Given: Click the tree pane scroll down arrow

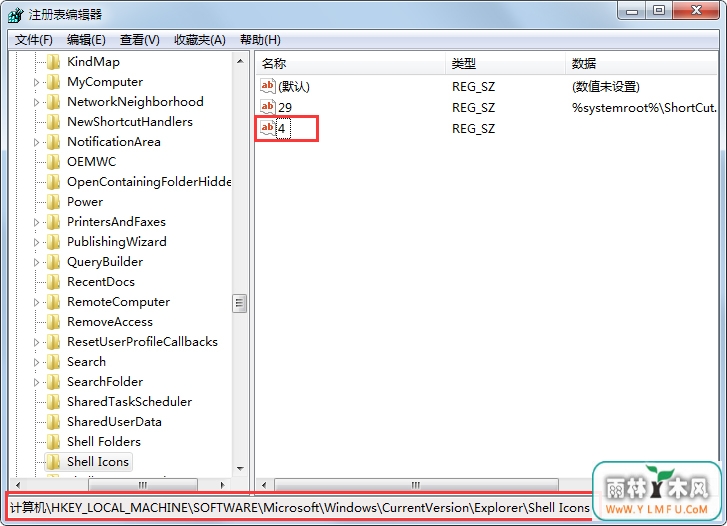Looking at the screenshot, I should pos(240,468).
